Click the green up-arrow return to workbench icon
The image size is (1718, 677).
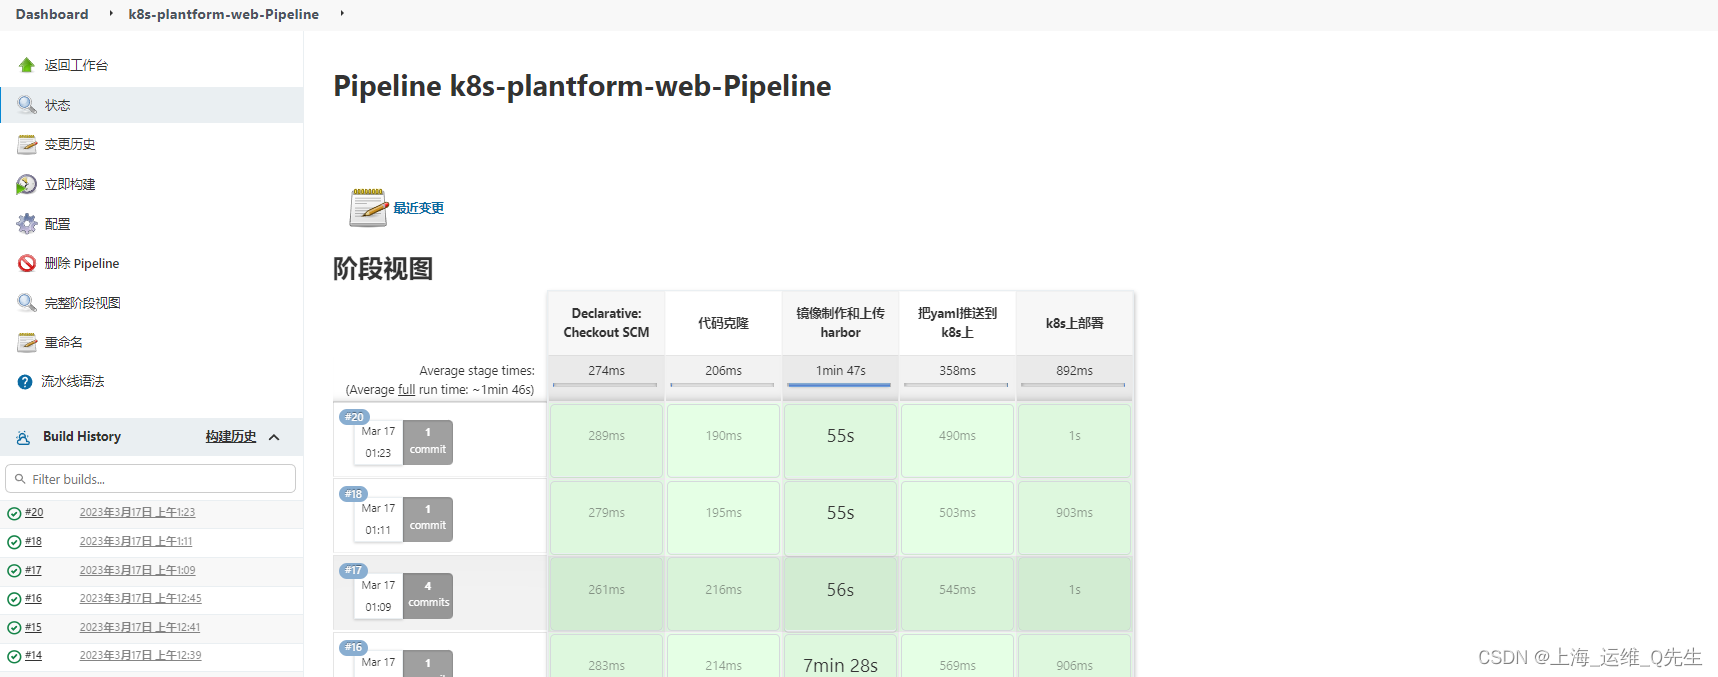(x=27, y=65)
